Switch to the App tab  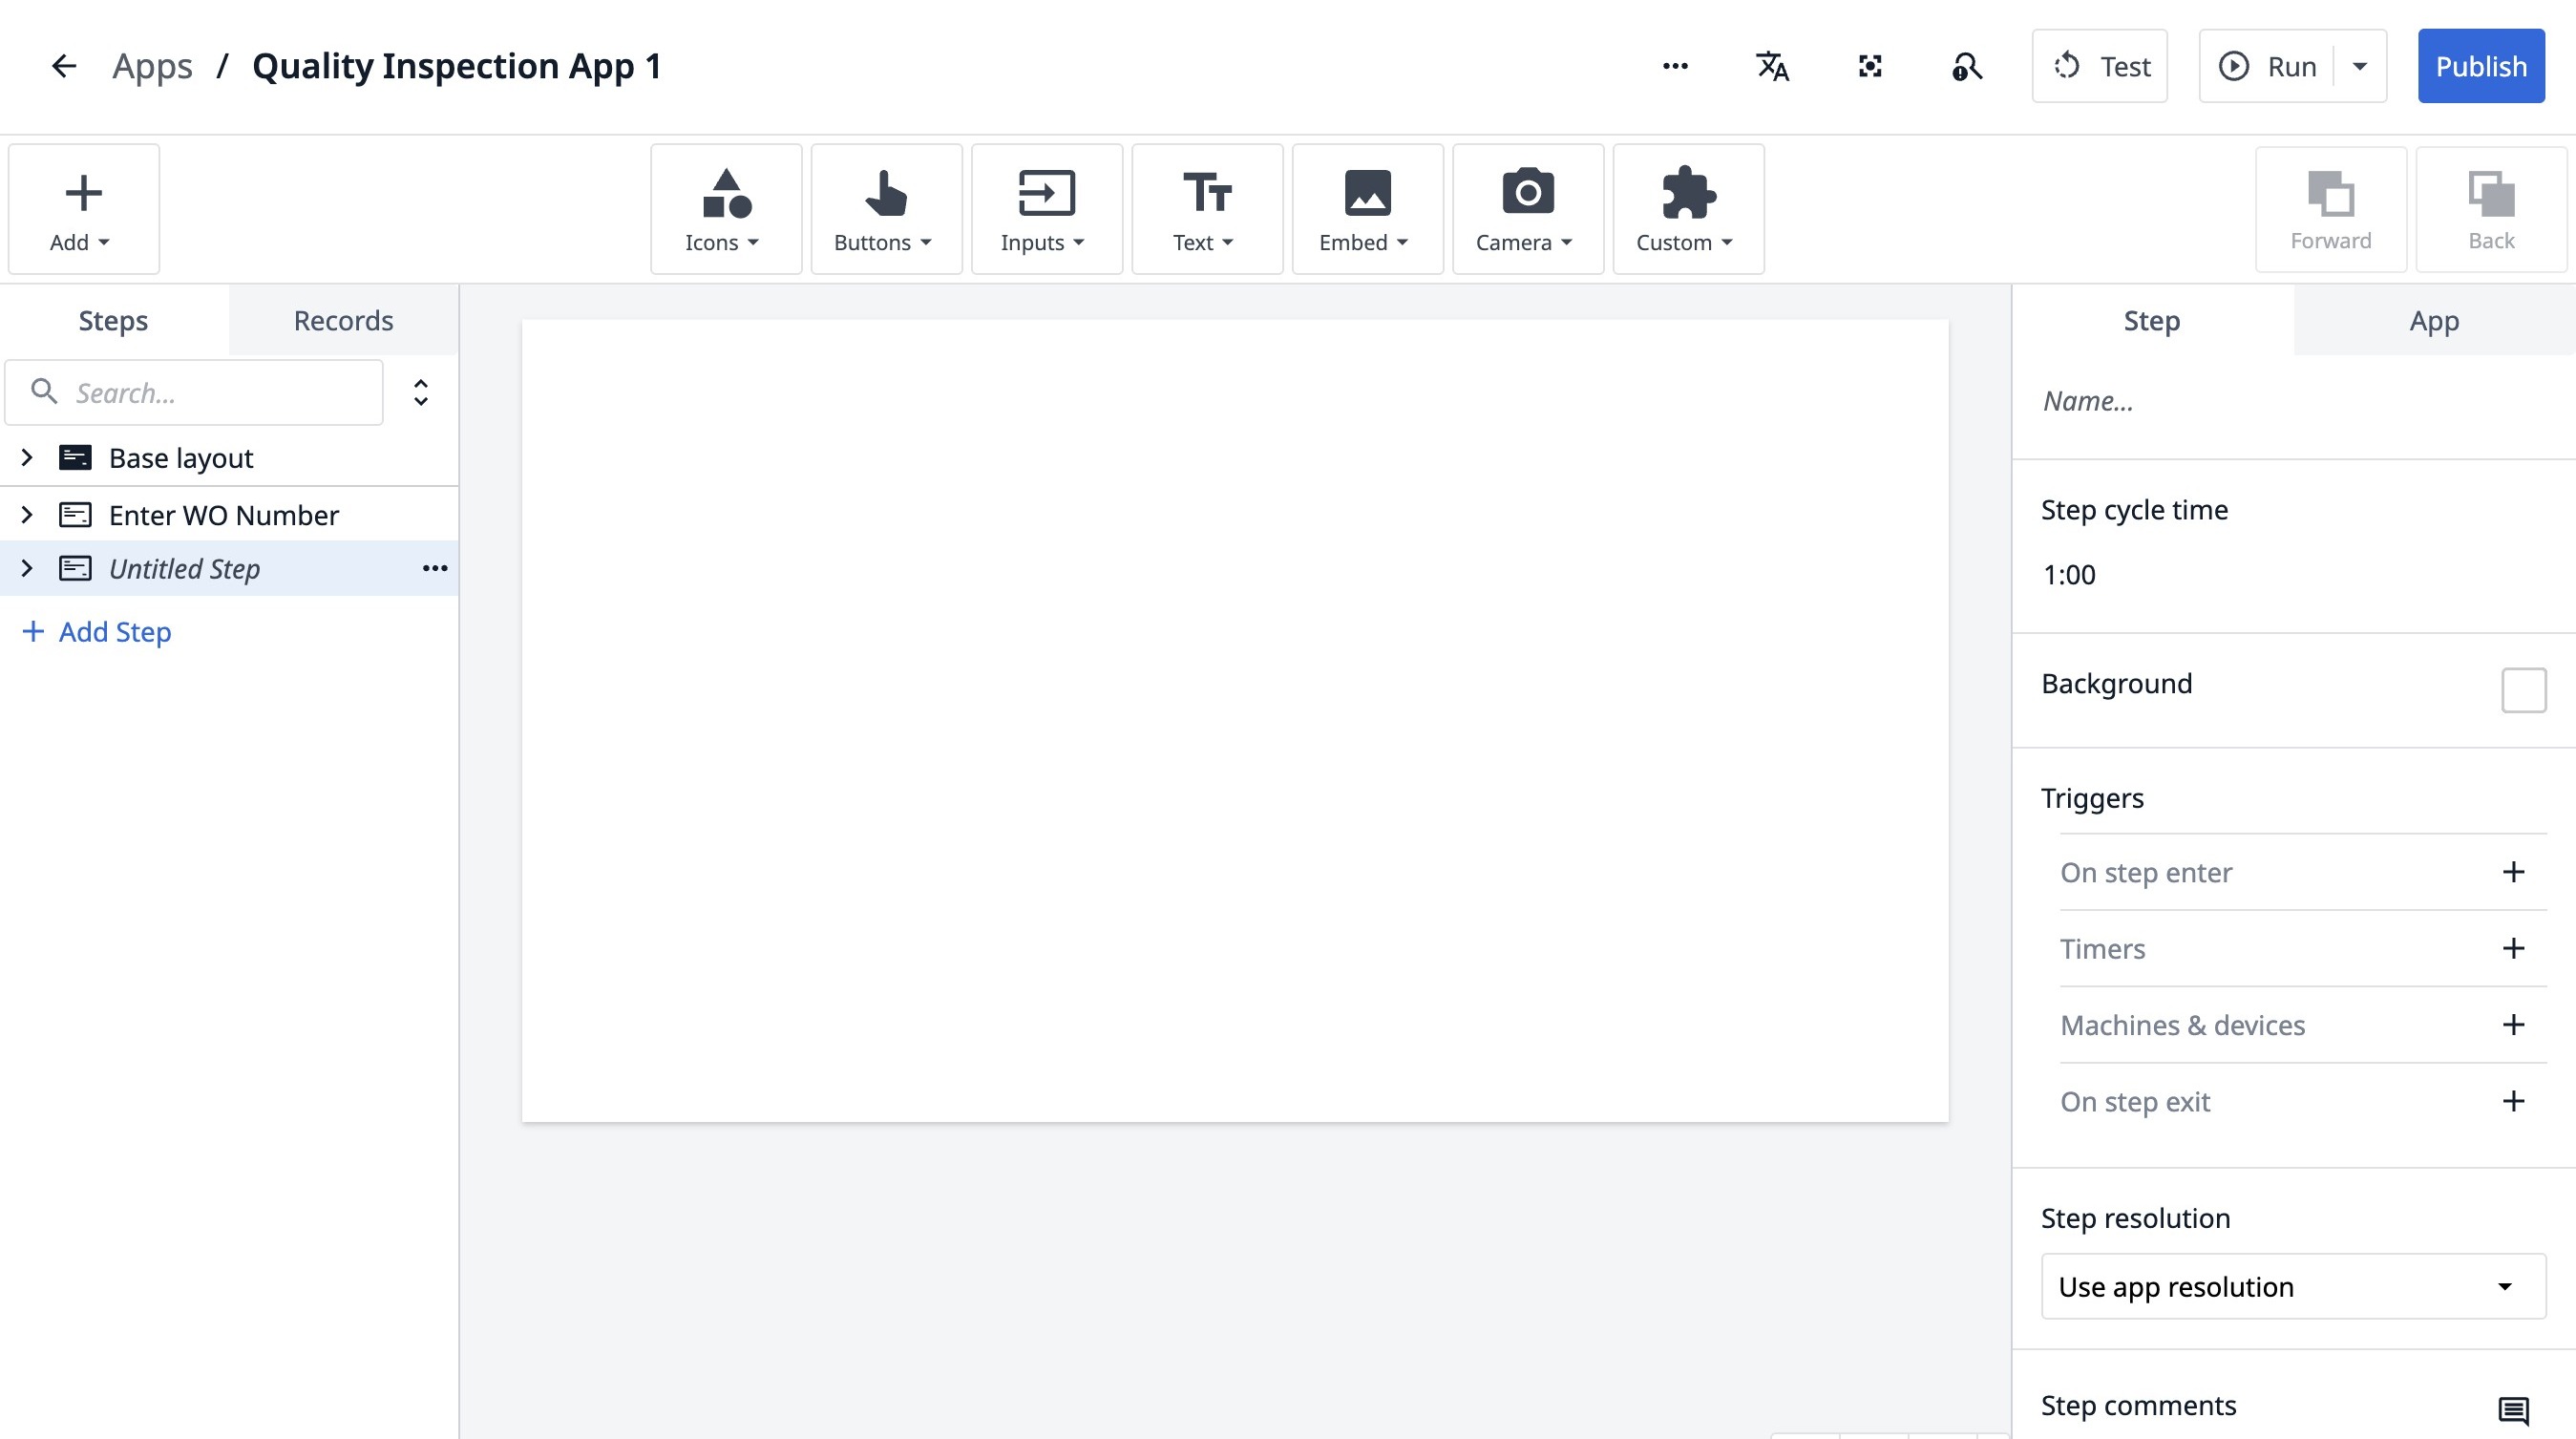(x=2433, y=321)
